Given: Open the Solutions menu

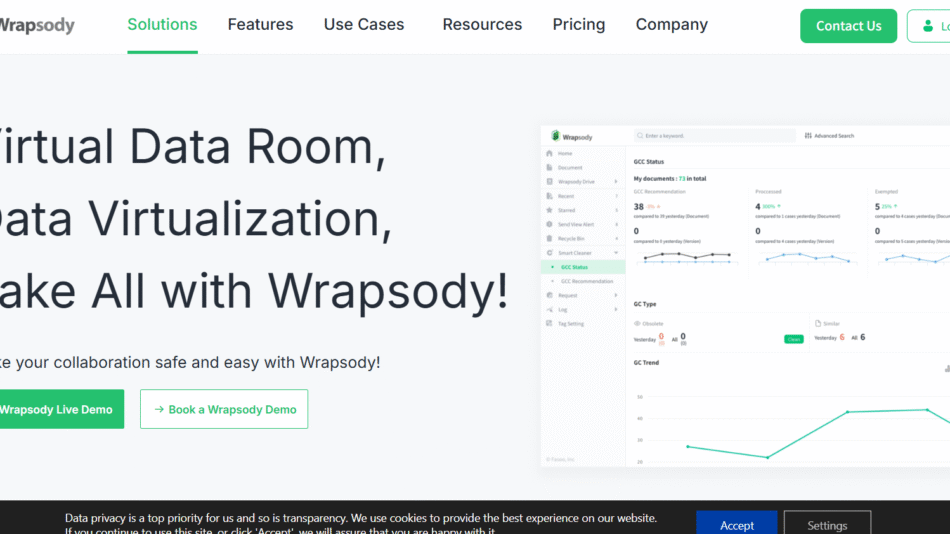Looking at the screenshot, I should [x=162, y=25].
